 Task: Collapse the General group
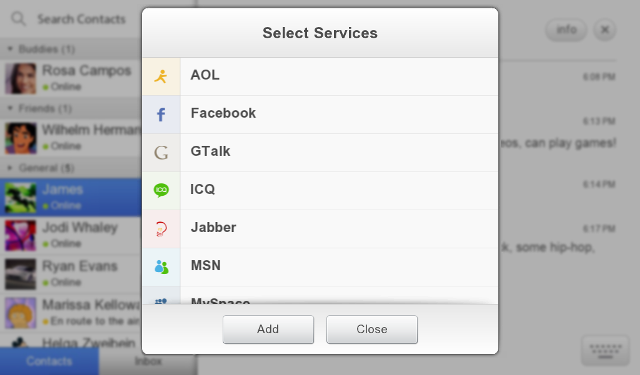[x=10, y=168]
